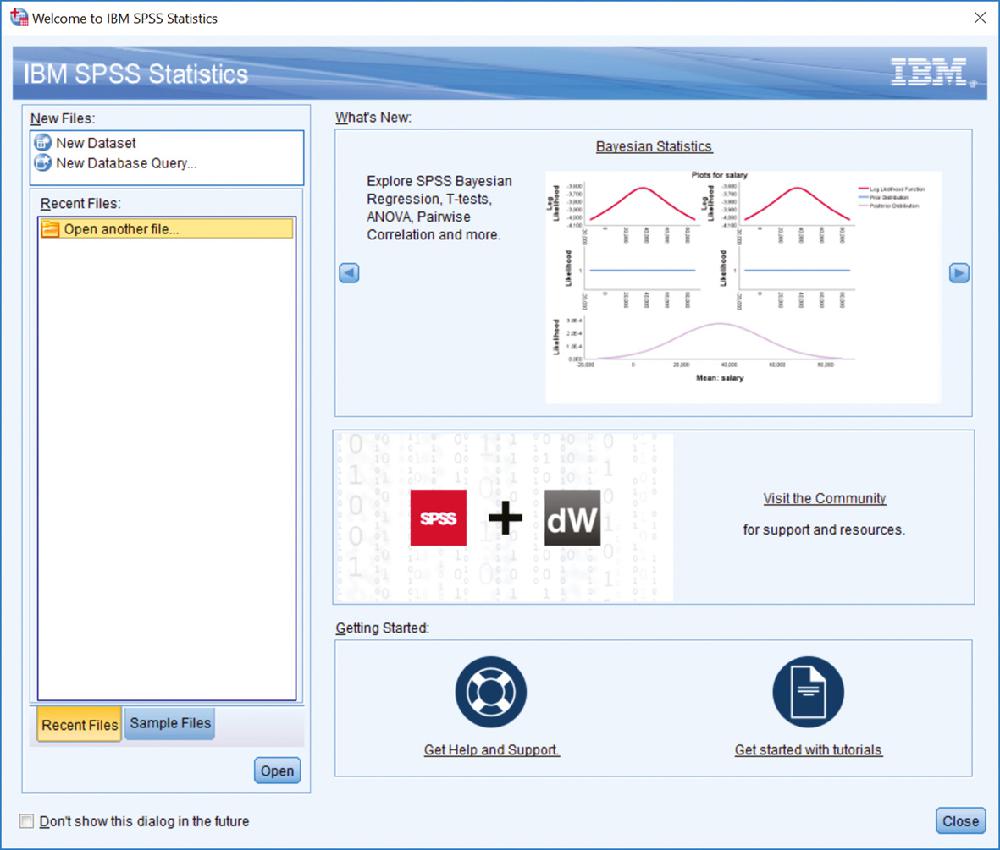Enable Don't show this dialog in the future

(x=27, y=821)
